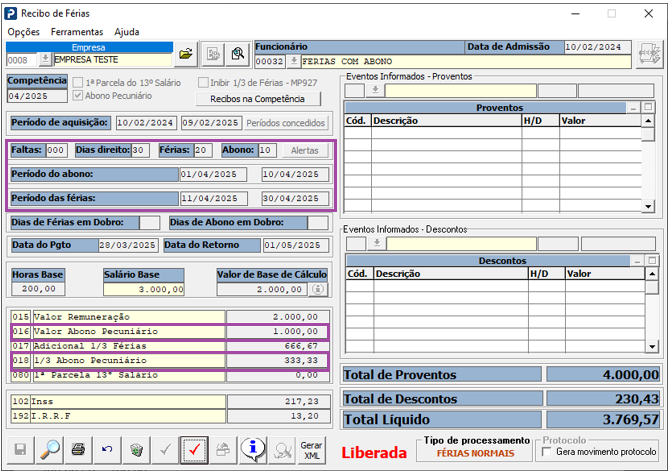Image resolution: width=671 pixels, height=474 pixels.
Task: Click the printer icon
Action: (78, 450)
